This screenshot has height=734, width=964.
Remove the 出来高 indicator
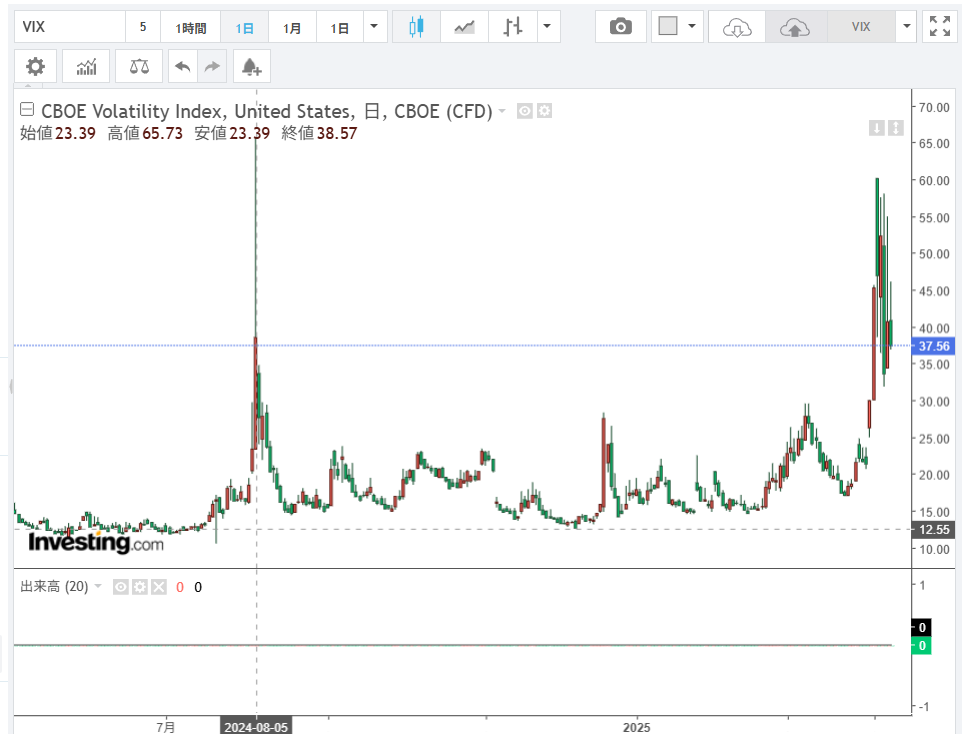(x=159, y=588)
